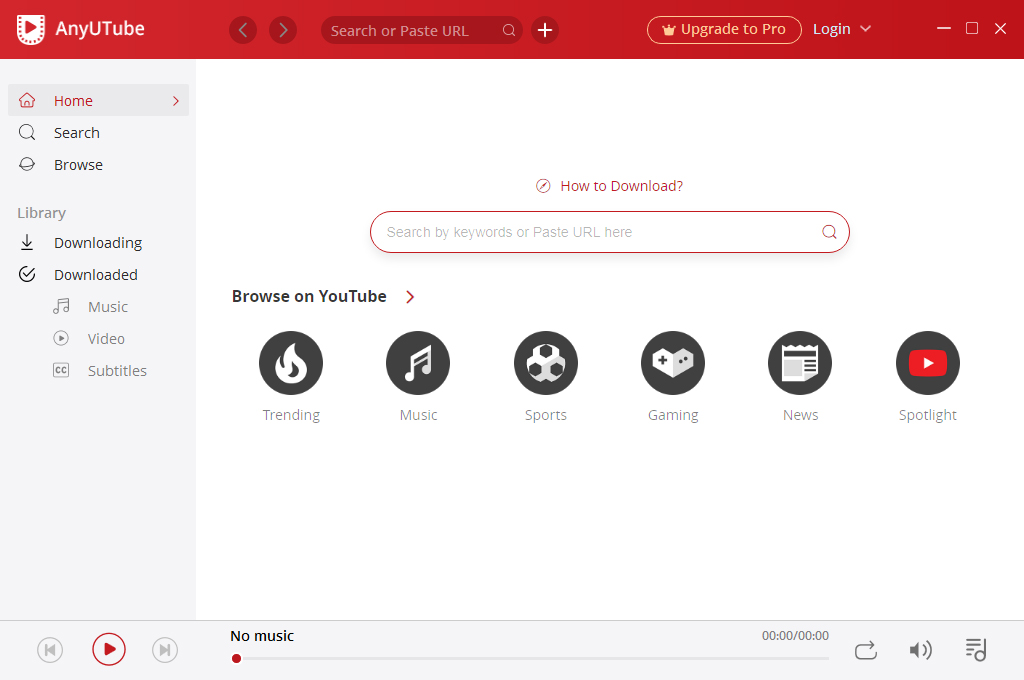This screenshot has height=680, width=1024.
Task: Click the 00:00/00:00 time display
Action: pos(795,636)
